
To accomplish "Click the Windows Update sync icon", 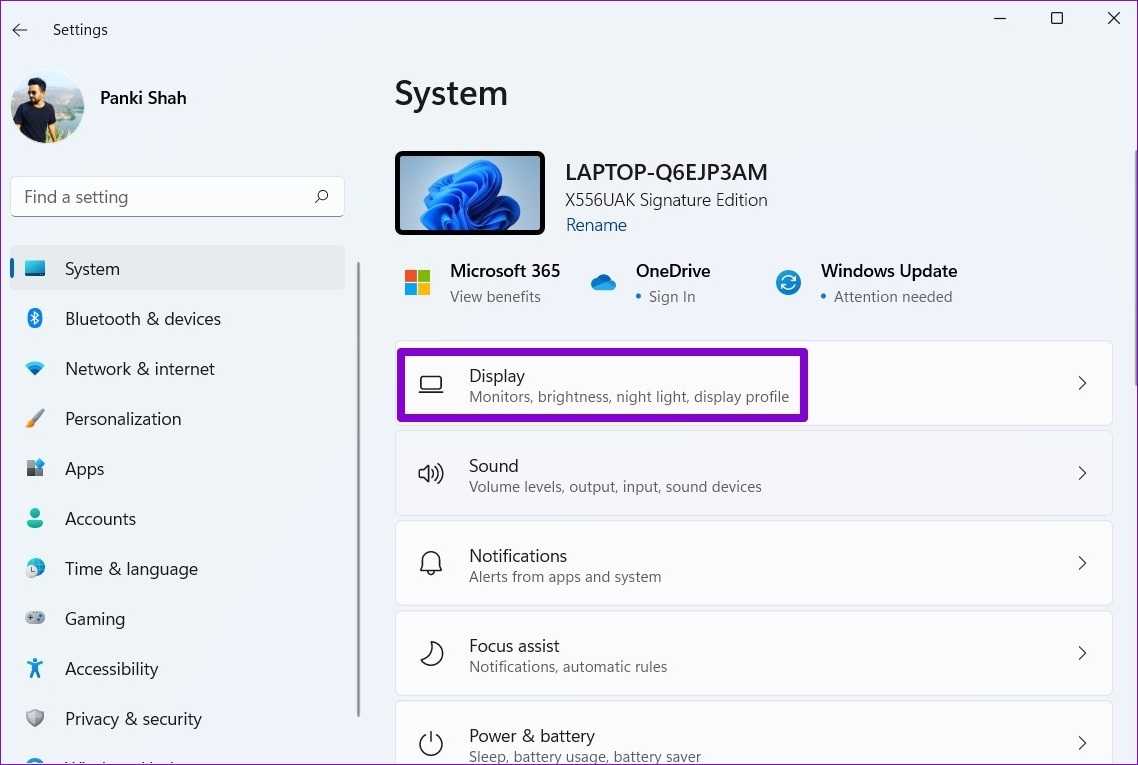I will [788, 283].
